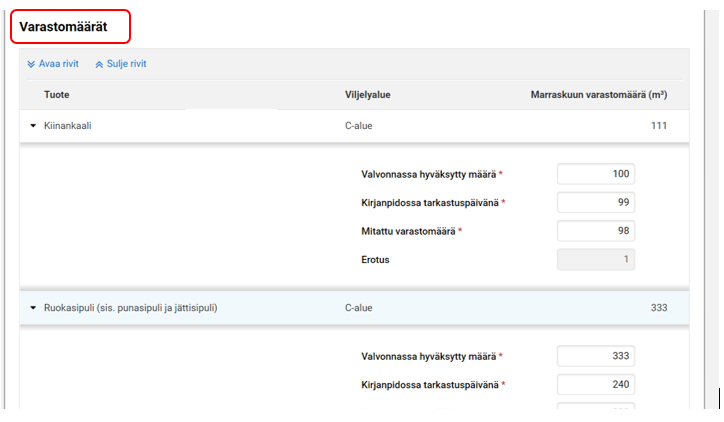
Task: Click Ruokasipuli Kirjanpidossa tarkastuspäivänä field with 240
Action: [x=596, y=385]
